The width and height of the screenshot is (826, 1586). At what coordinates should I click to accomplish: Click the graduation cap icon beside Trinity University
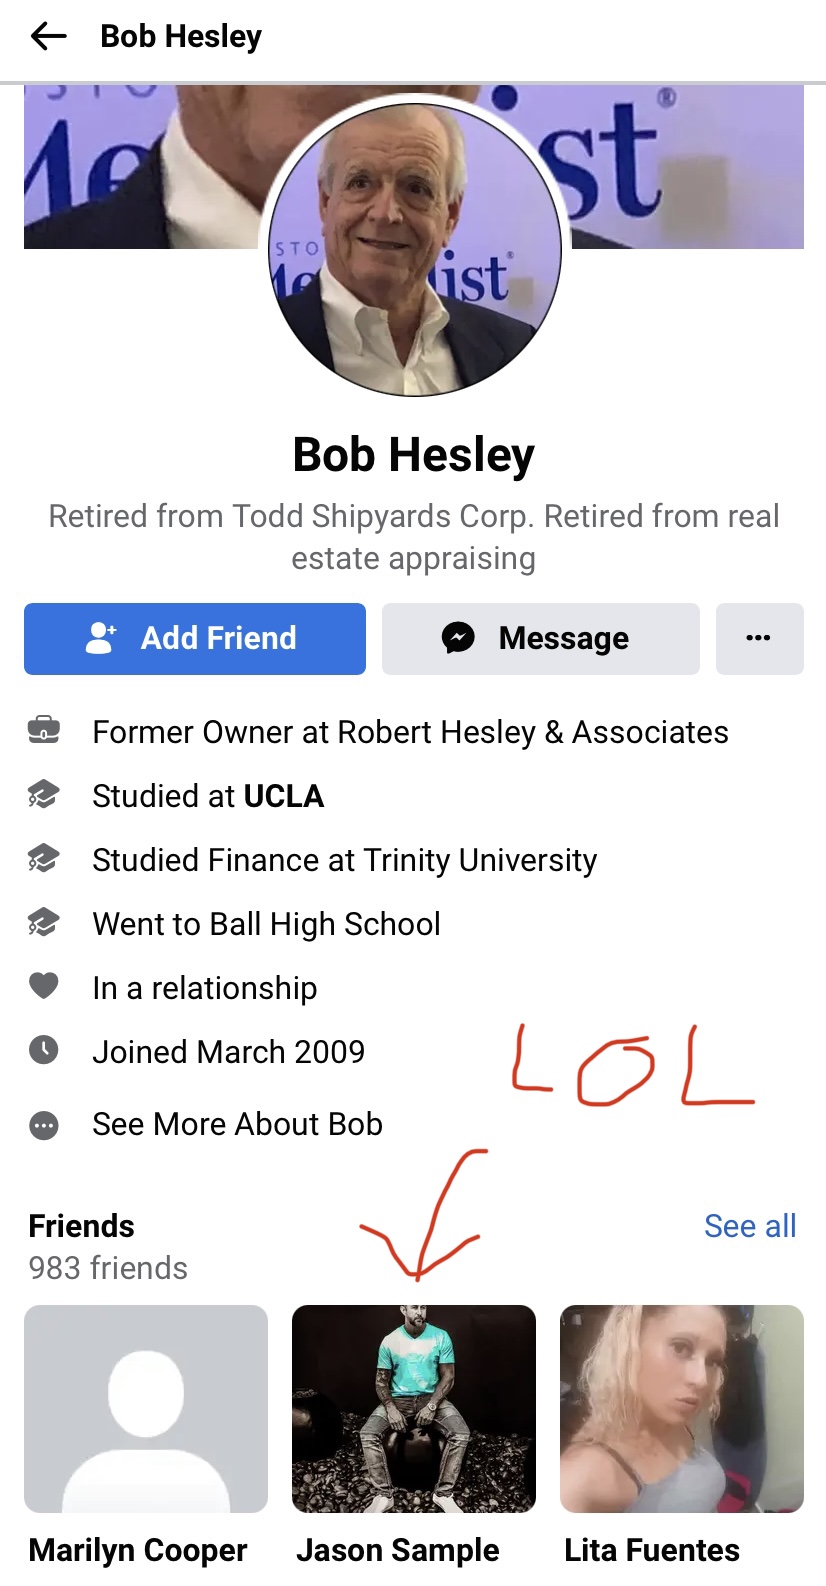tap(43, 859)
